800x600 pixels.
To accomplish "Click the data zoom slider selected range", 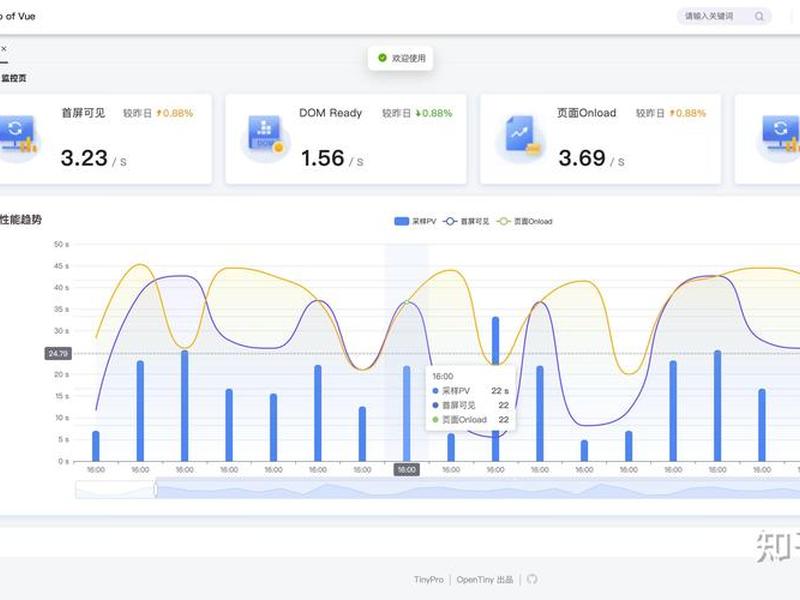I will click(478, 490).
